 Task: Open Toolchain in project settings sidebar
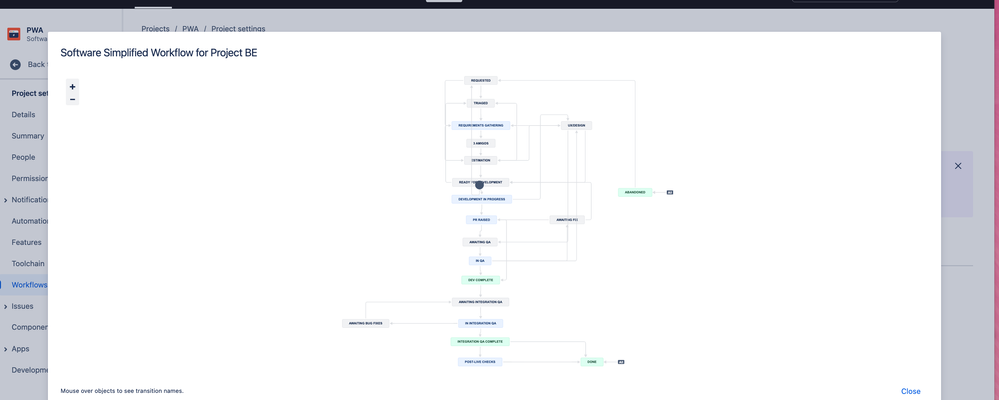28,263
